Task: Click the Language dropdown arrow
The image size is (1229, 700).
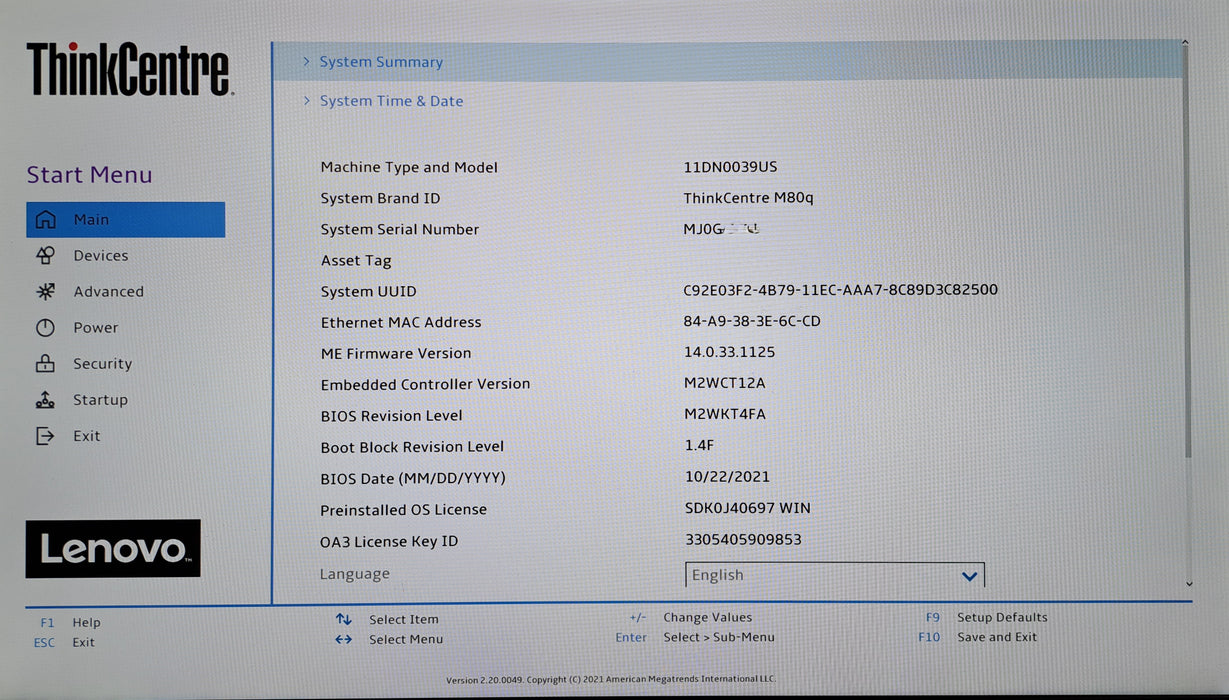Action: [x=968, y=576]
